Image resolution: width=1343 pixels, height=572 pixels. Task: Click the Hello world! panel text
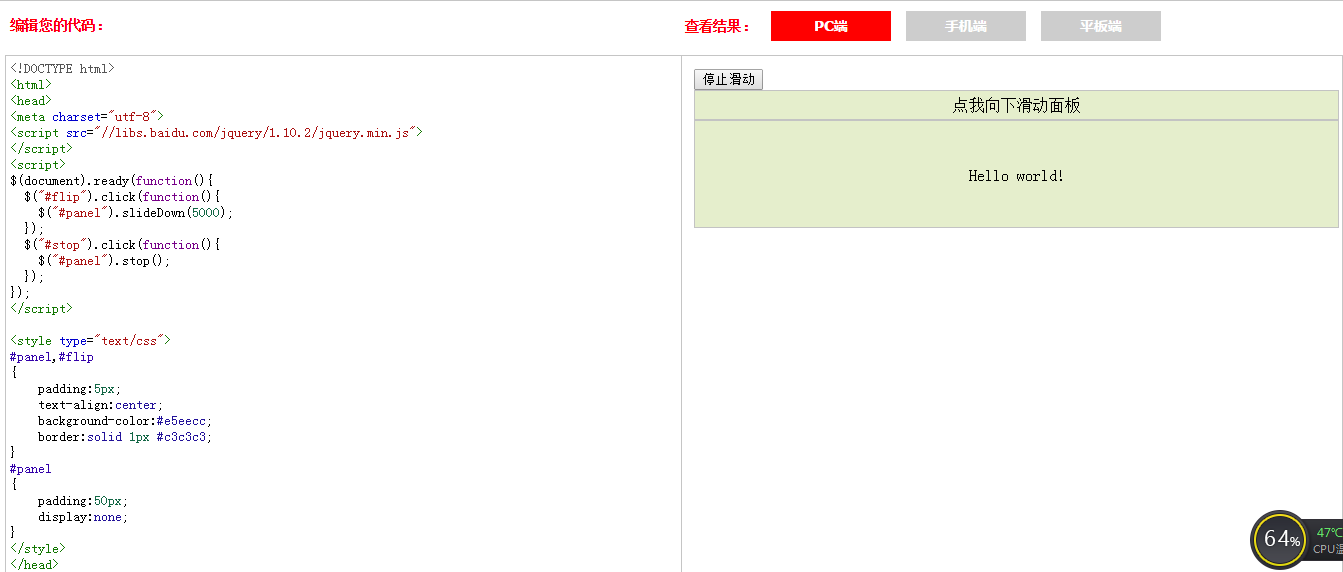1016,176
